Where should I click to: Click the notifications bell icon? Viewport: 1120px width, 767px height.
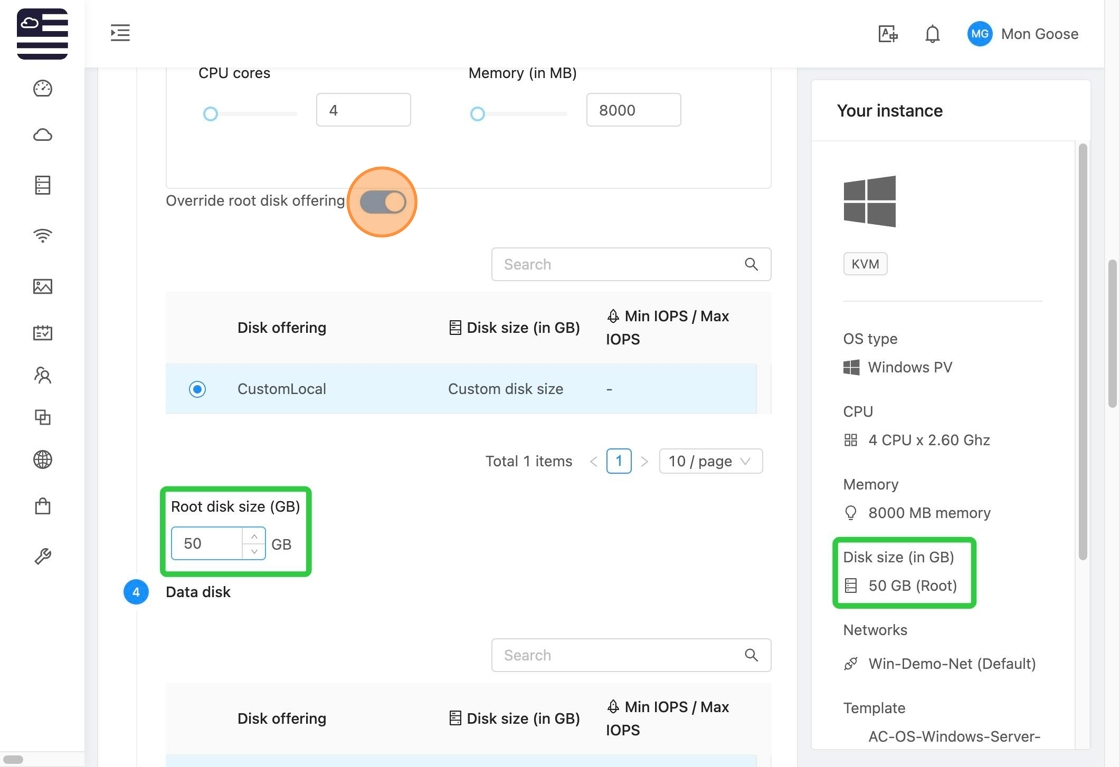tap(932, 34)
